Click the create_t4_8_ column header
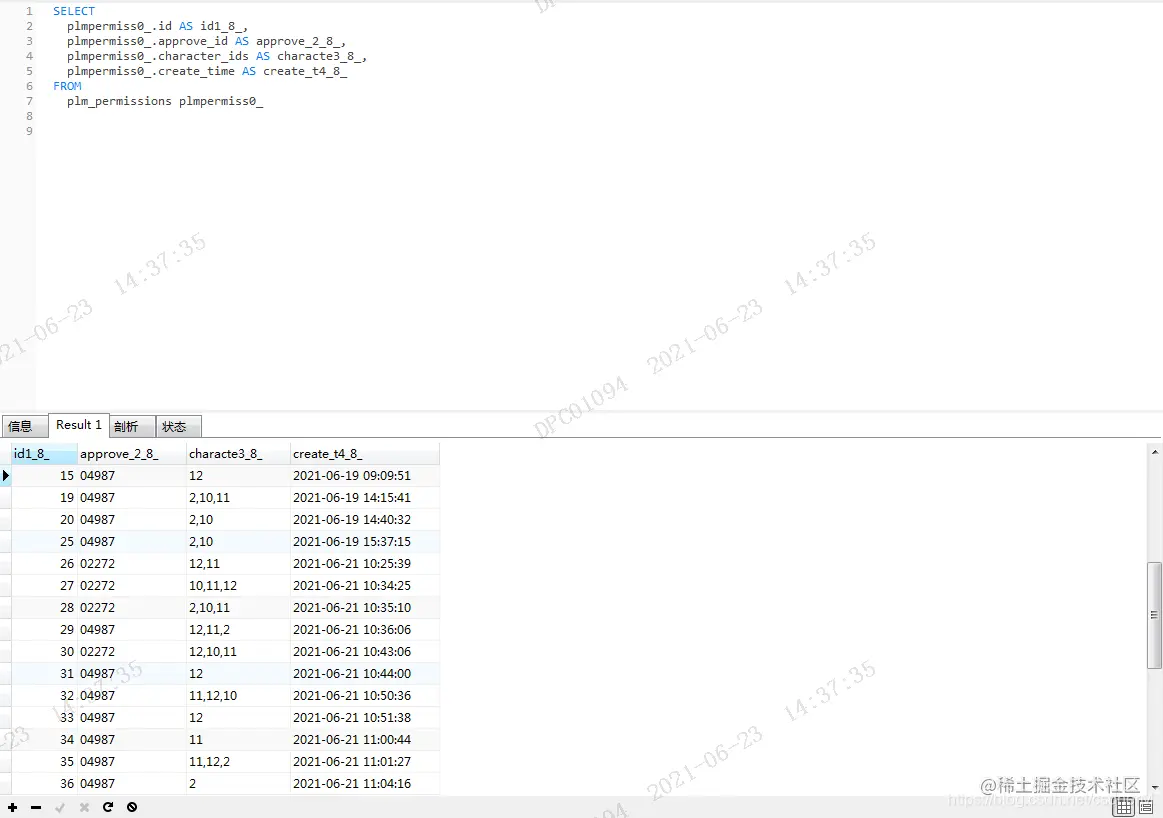Image resolution: width=1163 pixels, height=818 pixels. pos(364,454)
